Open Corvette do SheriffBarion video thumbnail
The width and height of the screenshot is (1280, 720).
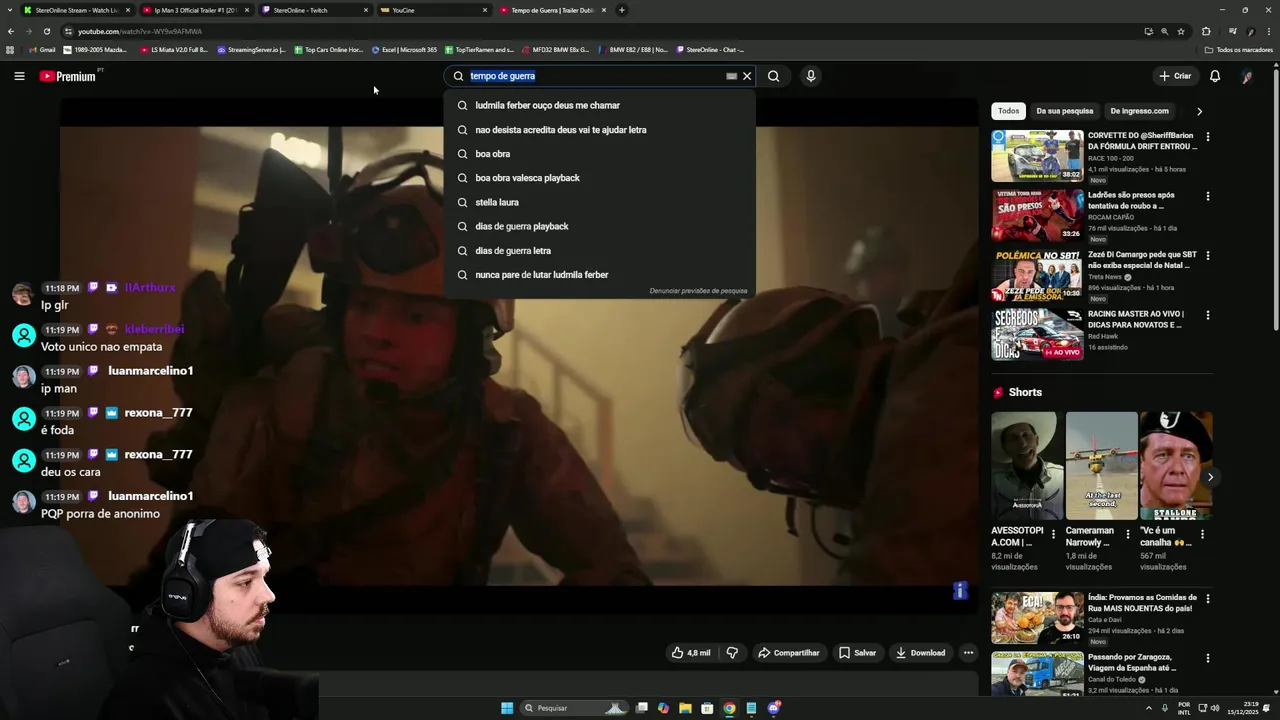click(1037, 156)
